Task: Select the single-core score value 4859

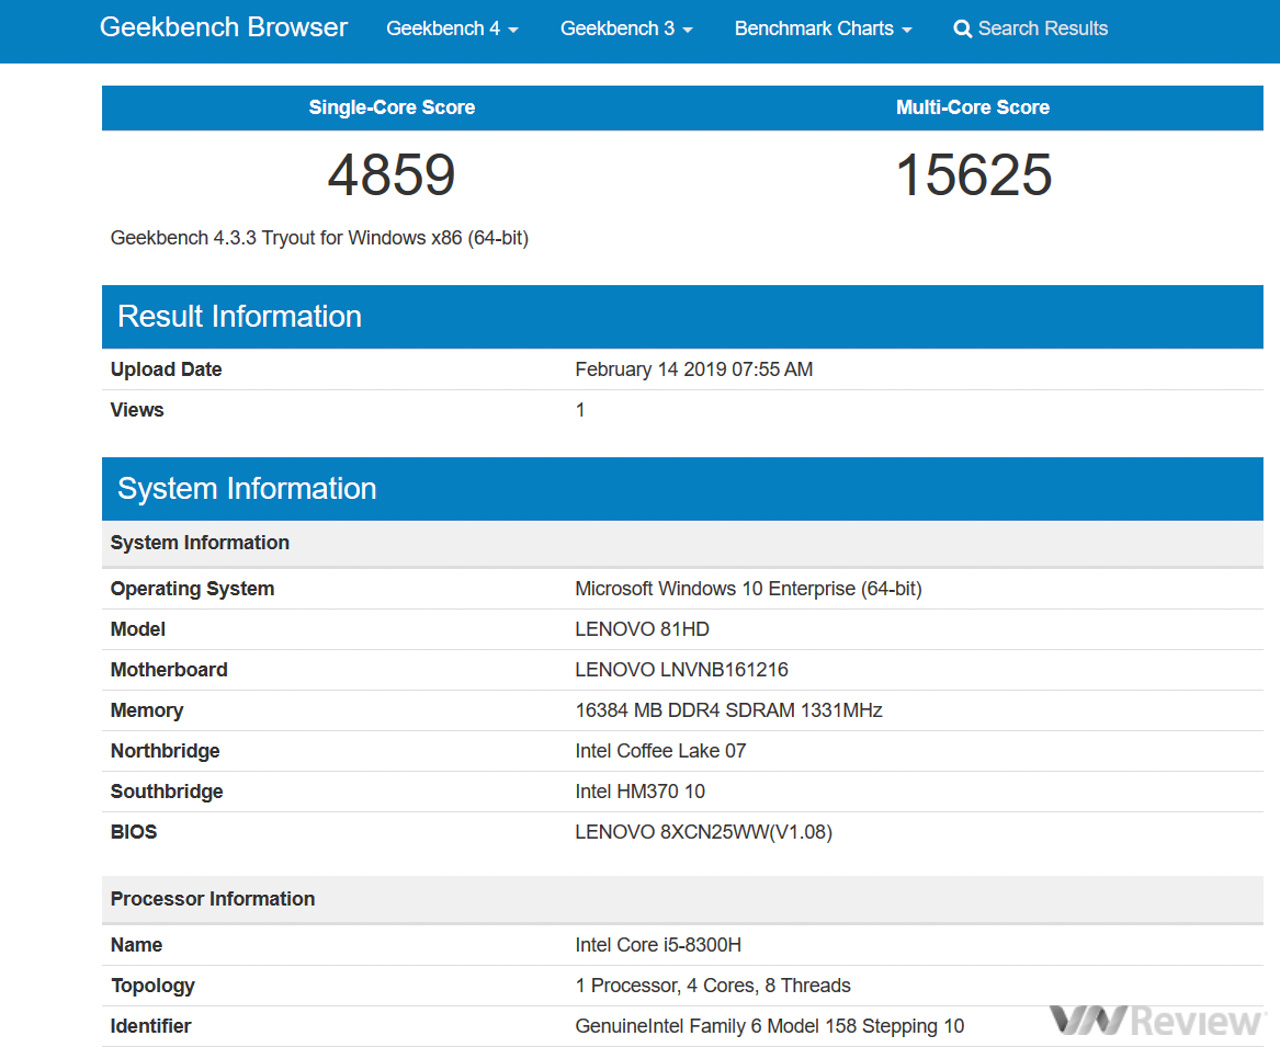Action: 392,175
